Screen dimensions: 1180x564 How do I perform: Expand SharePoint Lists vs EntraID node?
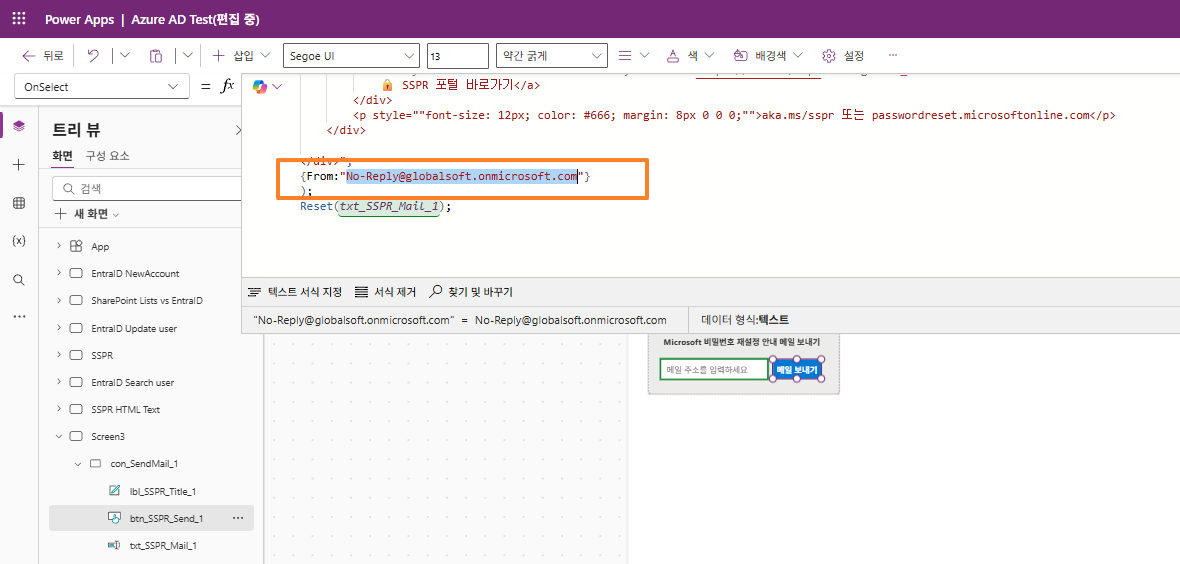click(x=59, y=300)
